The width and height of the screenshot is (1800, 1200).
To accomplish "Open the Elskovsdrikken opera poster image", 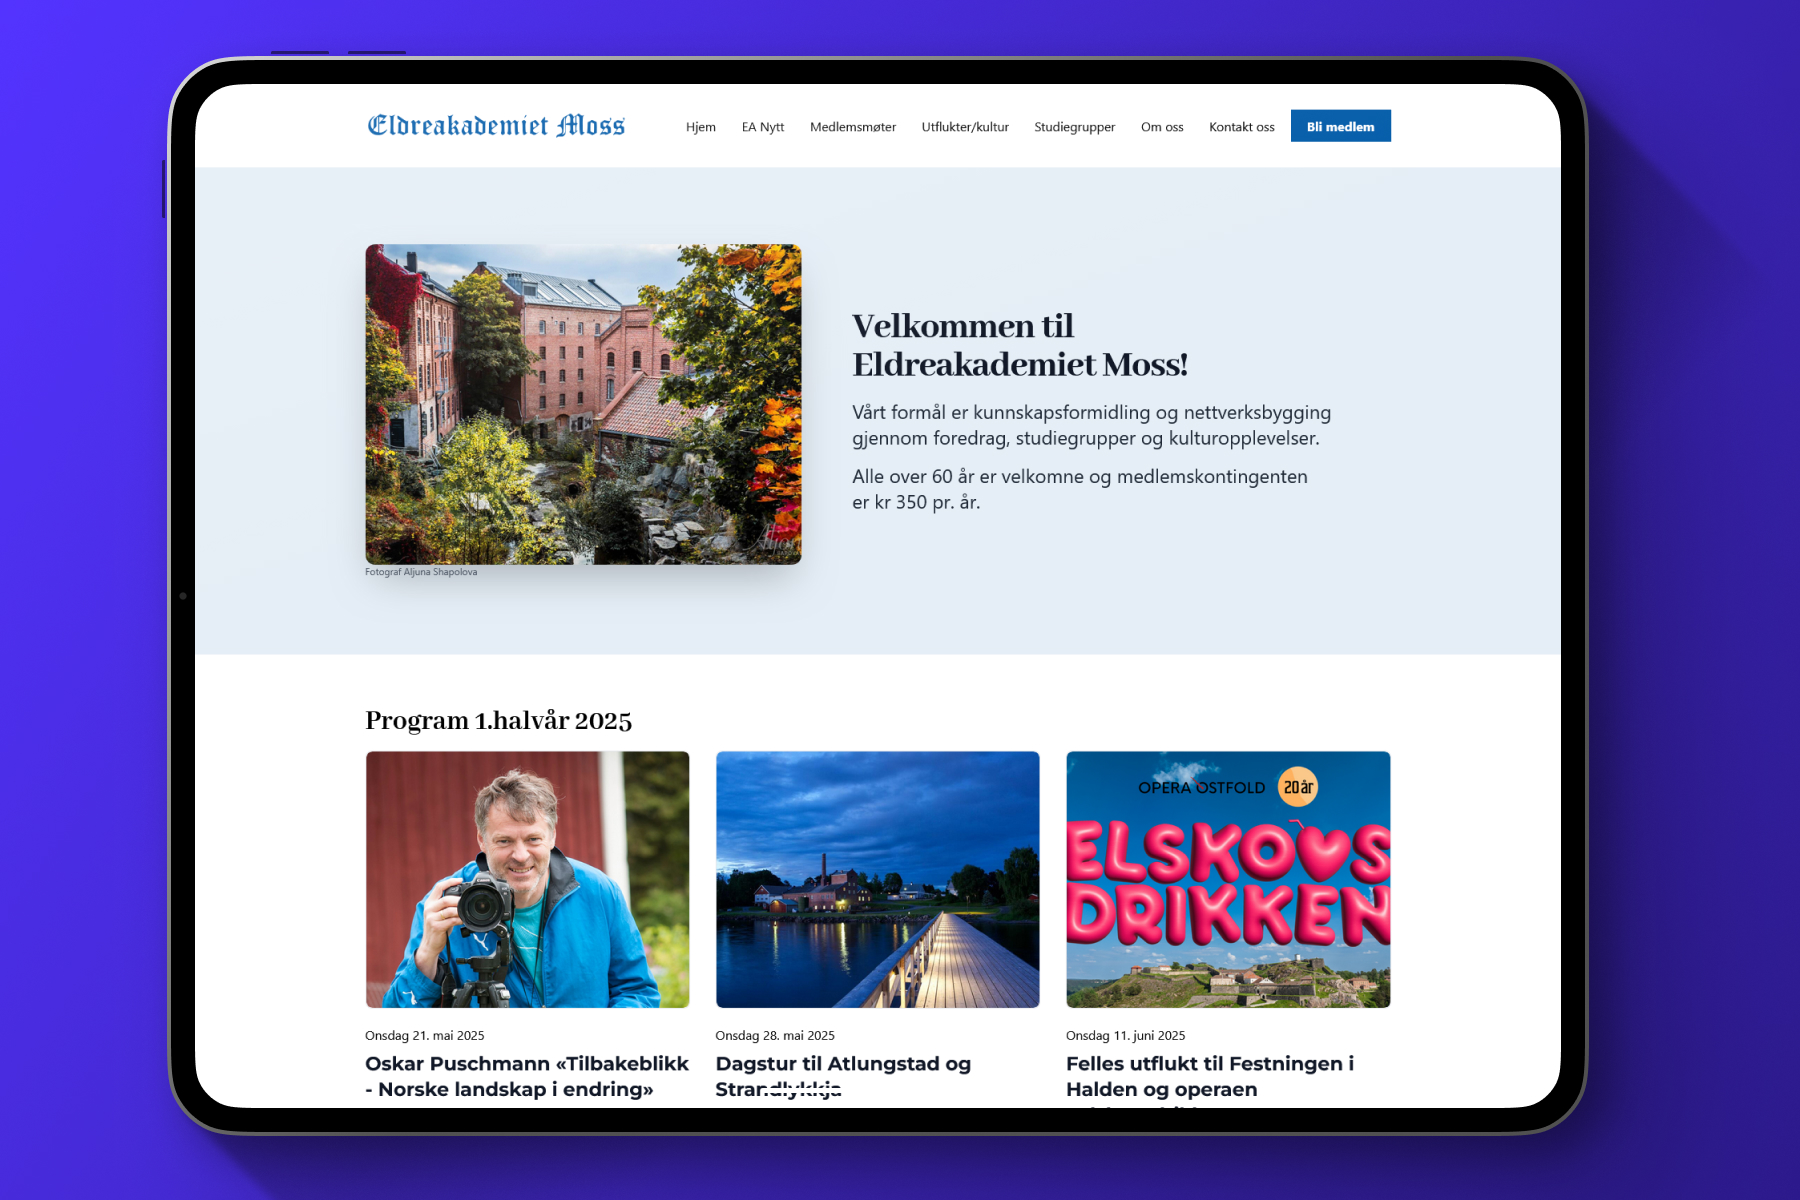I will pyautogui.click(x=1228, y=879).
